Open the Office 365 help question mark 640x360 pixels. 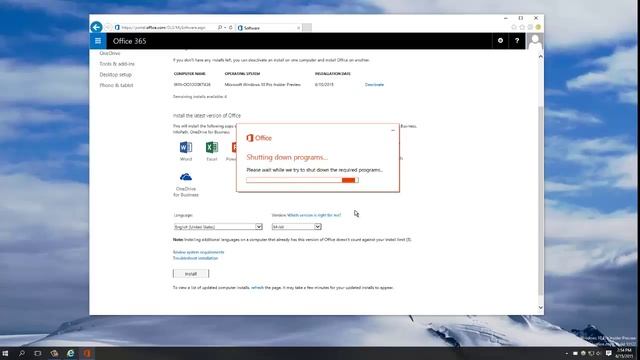517,41
